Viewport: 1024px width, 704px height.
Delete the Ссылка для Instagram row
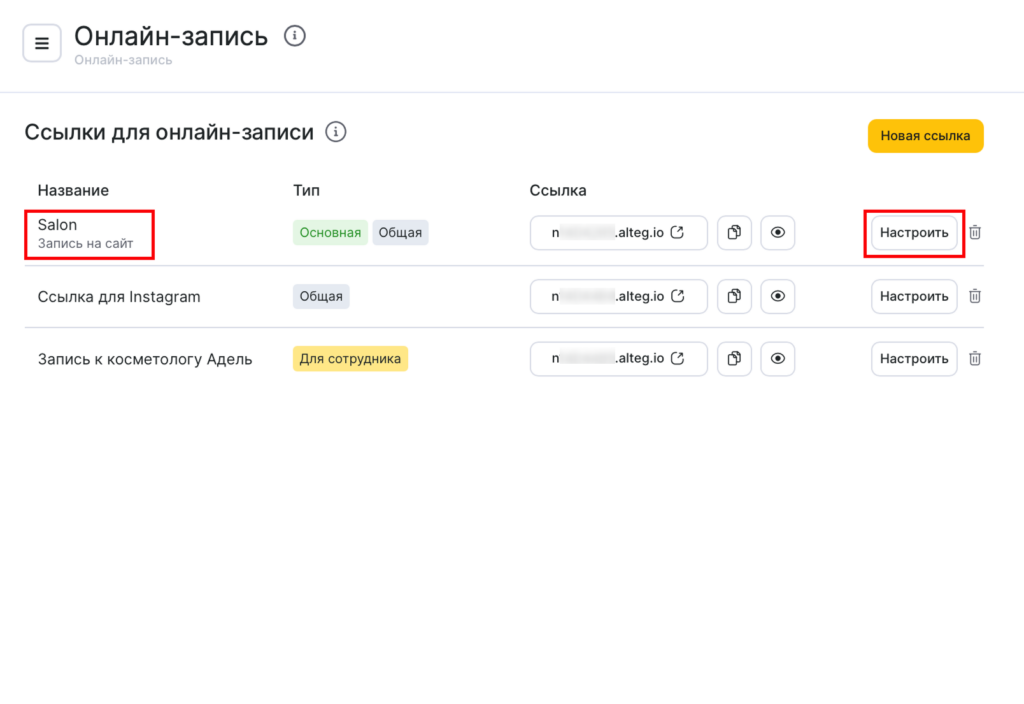[x=975, y=296]
